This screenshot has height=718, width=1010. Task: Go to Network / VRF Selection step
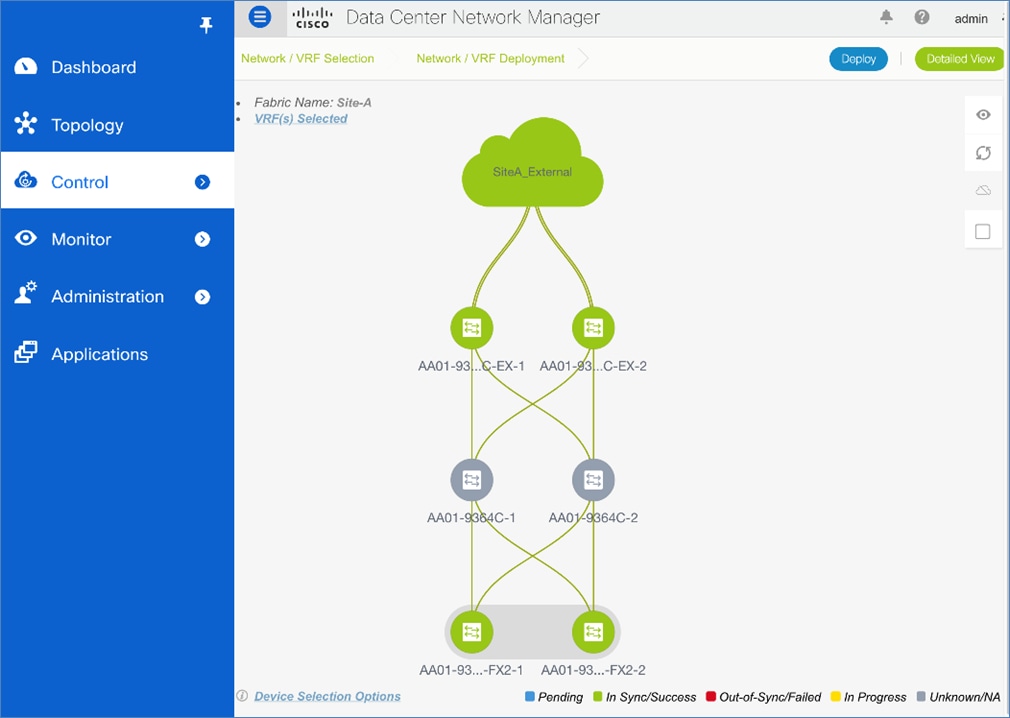point(307,59)
